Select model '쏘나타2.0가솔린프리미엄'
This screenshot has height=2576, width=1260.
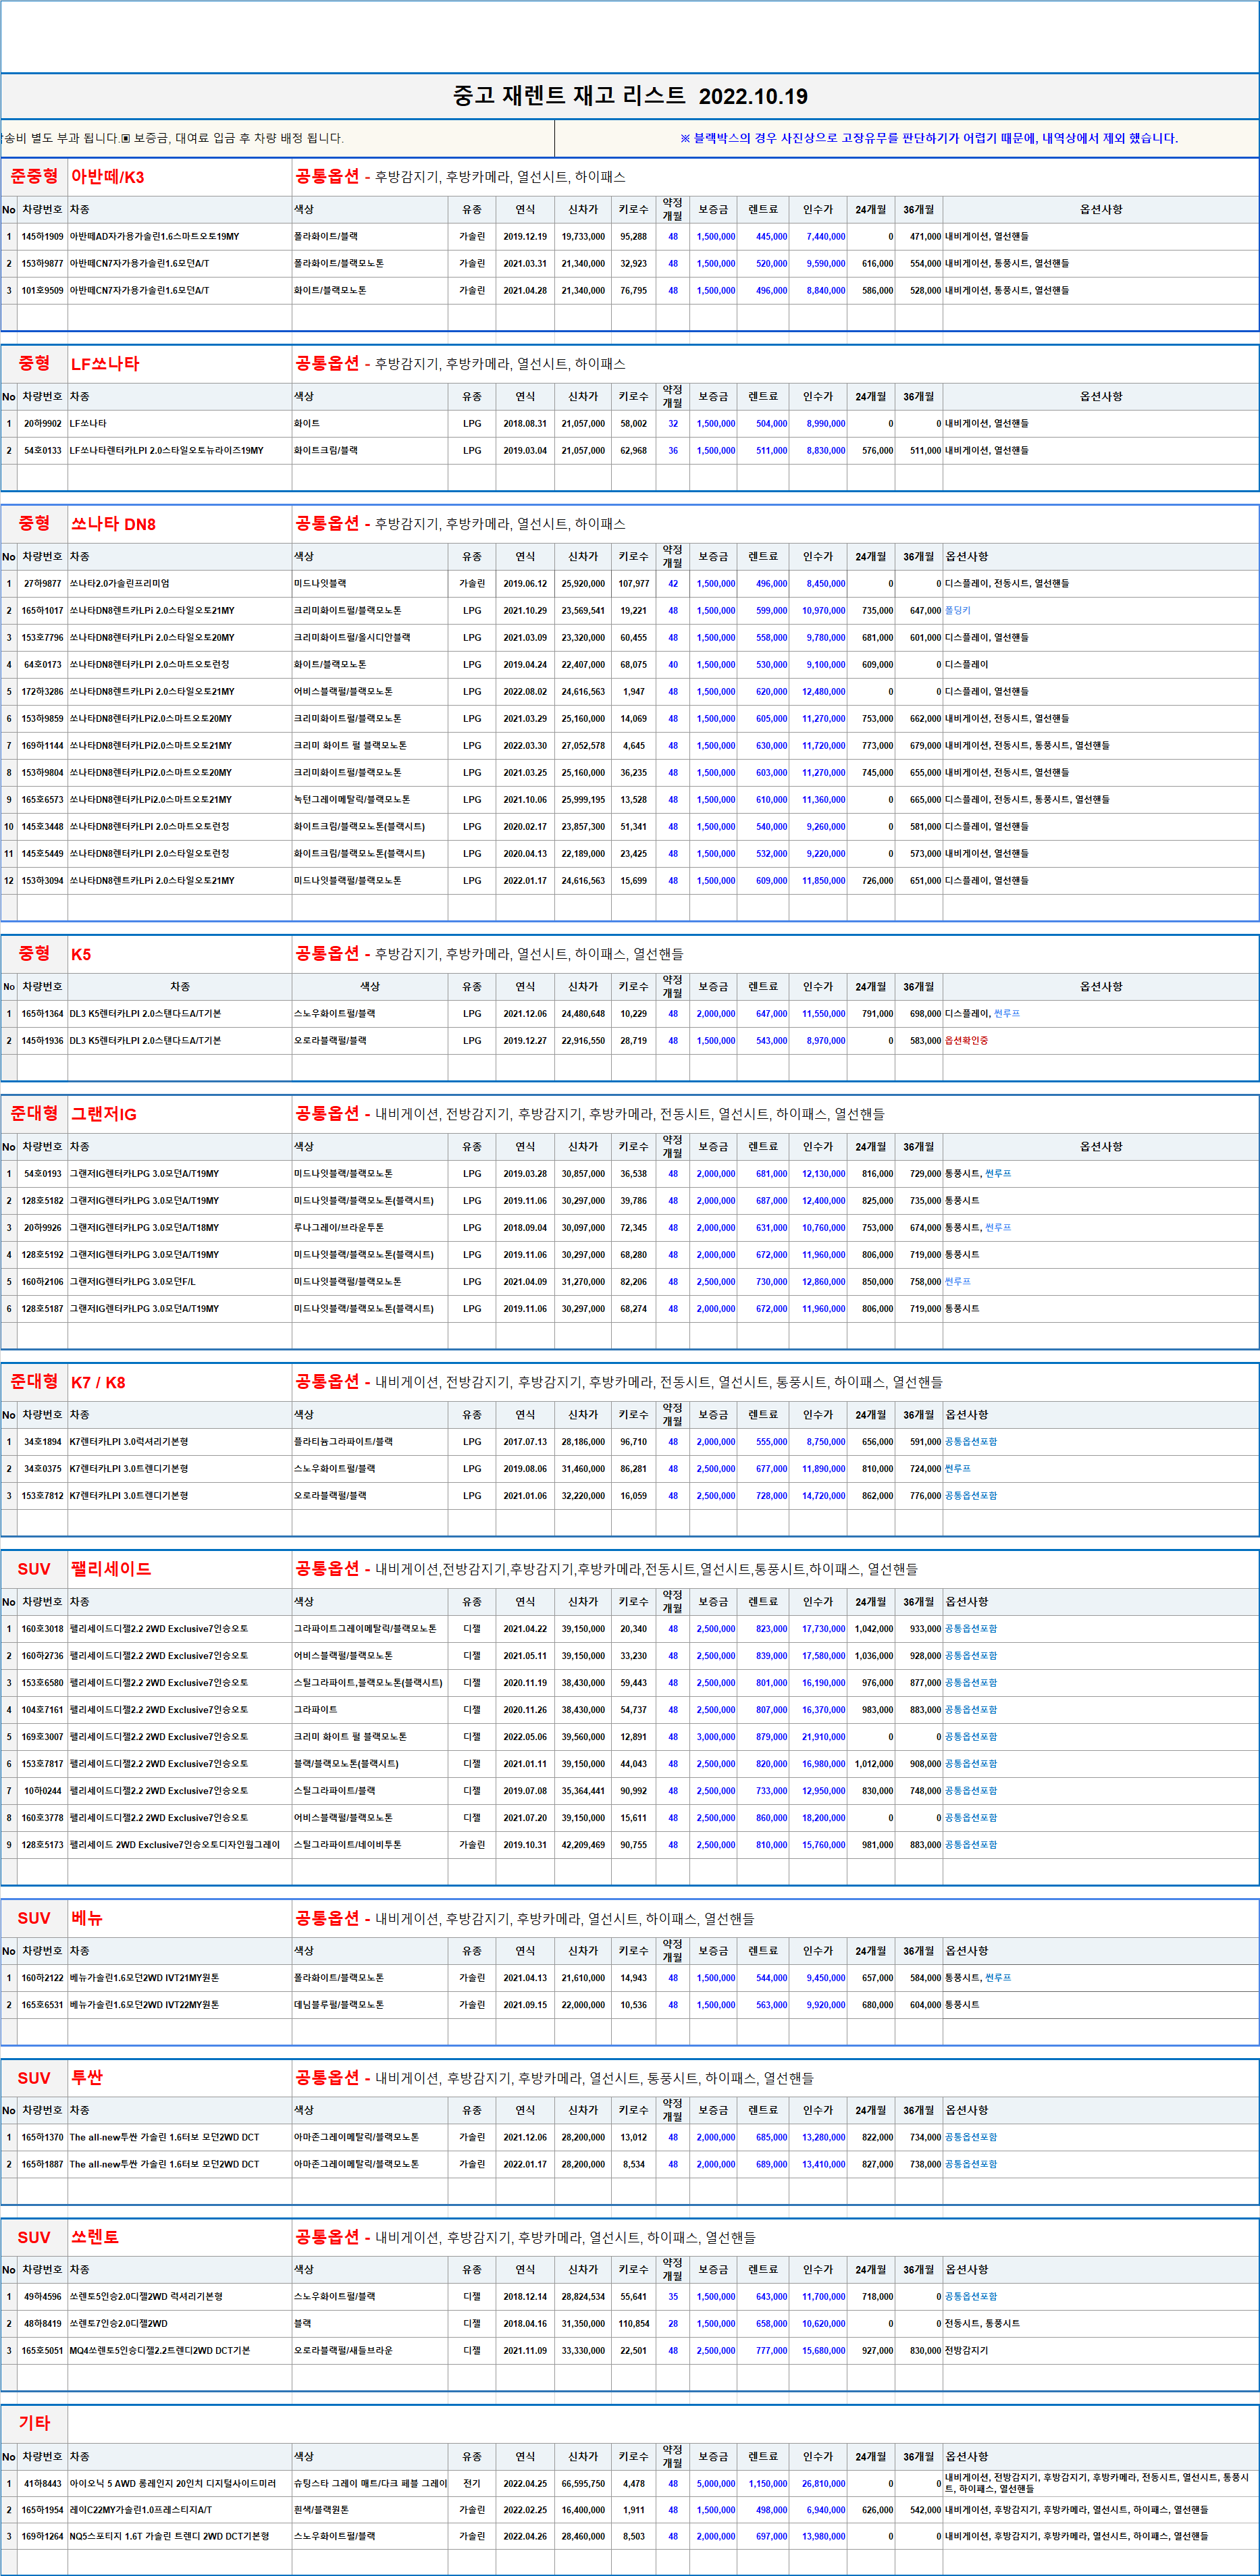[x=119, y=584]
